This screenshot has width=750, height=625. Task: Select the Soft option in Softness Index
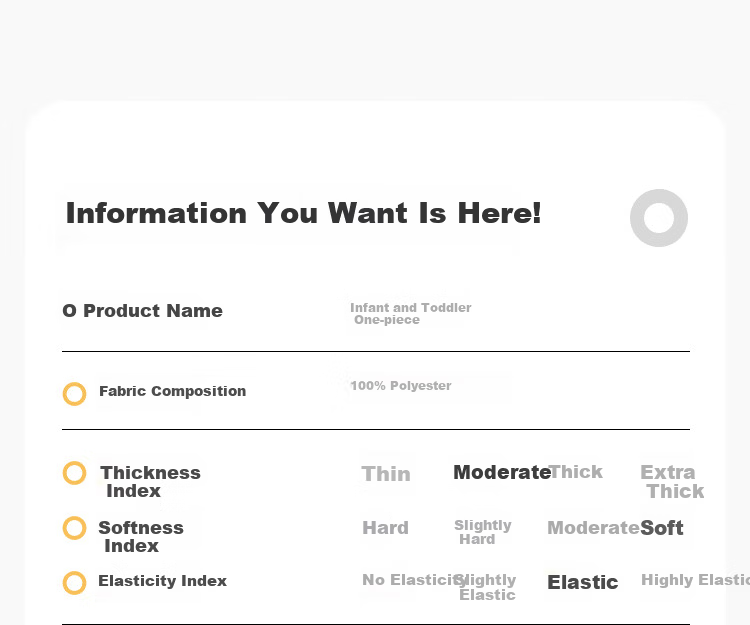point(662,528)
